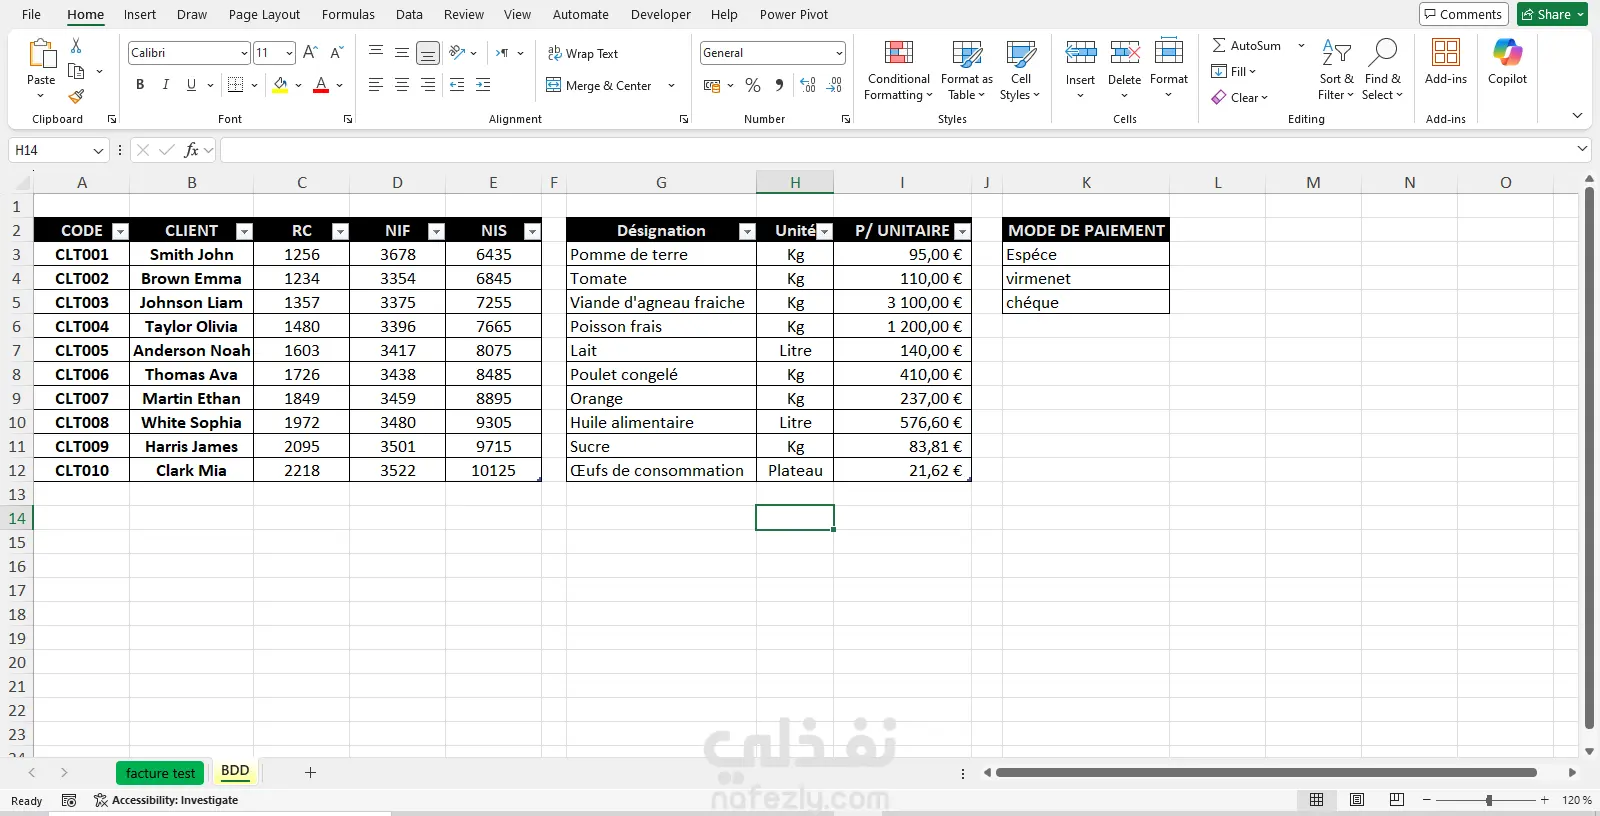Toggle Underline formatting

pyautogui.click(x=191, y=85)
